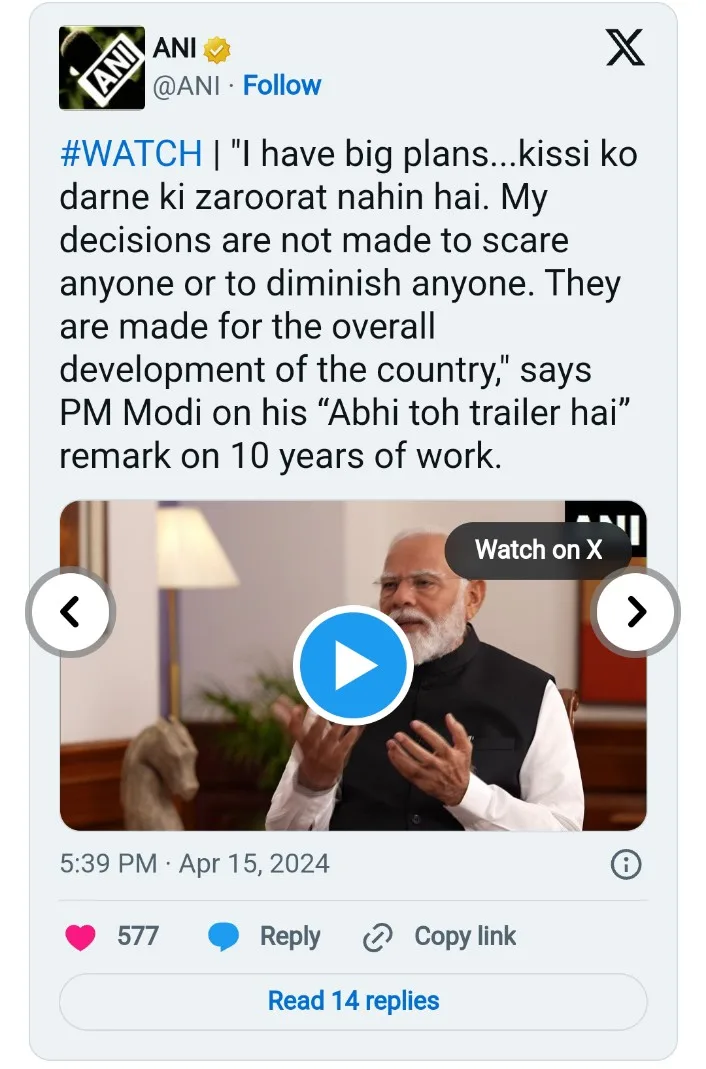
Task: Click the Watch on X button
Action: click(x=538, y=549)
